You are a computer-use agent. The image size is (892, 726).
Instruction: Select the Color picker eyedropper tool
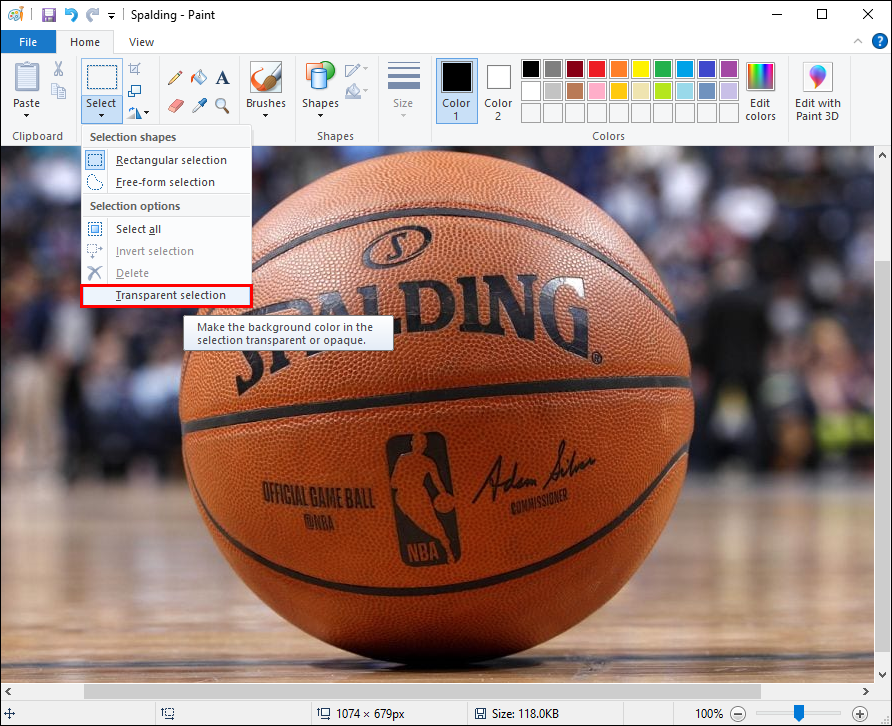(199, 105)
